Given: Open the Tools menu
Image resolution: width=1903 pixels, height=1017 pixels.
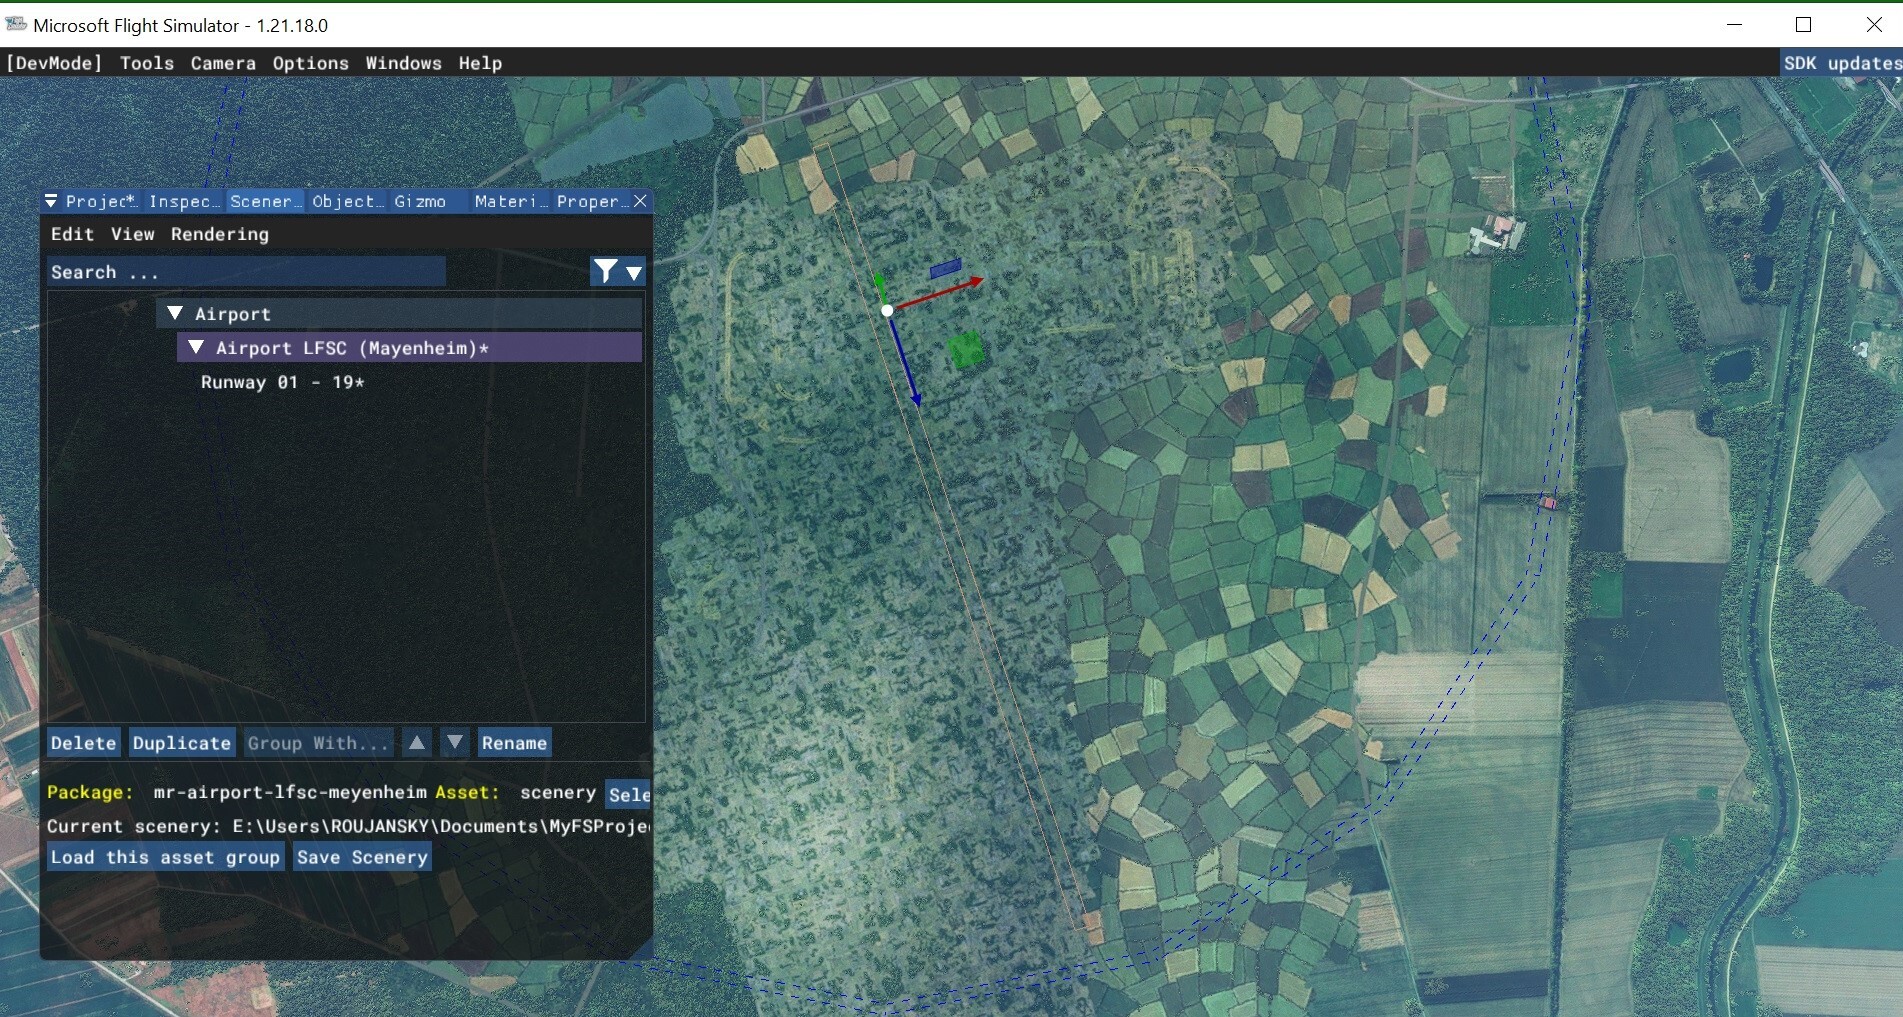Looking at the screenshot, I should (x=147, y=63).
